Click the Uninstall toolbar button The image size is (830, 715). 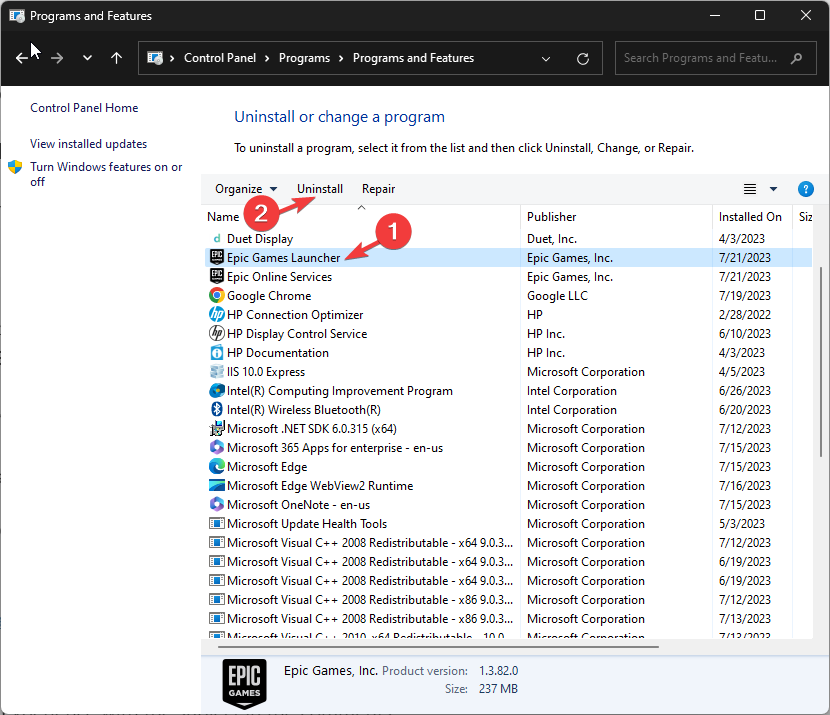320,189
